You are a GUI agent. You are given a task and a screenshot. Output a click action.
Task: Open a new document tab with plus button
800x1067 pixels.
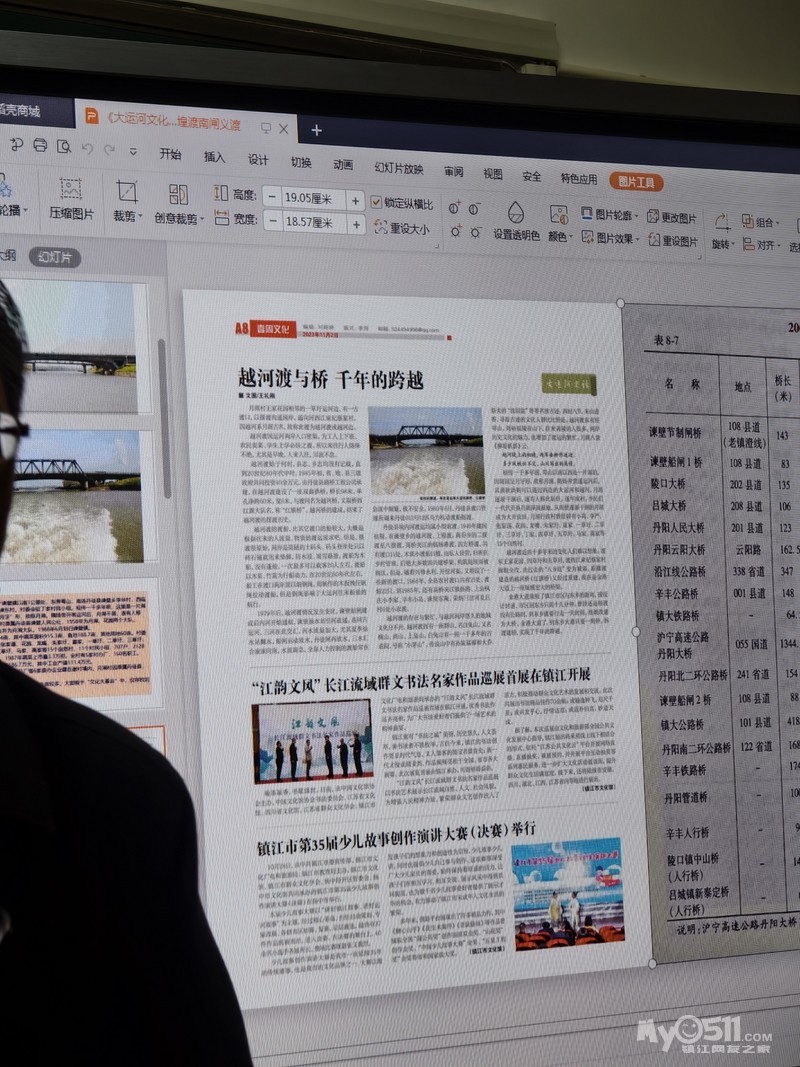(x=316, y=130)
